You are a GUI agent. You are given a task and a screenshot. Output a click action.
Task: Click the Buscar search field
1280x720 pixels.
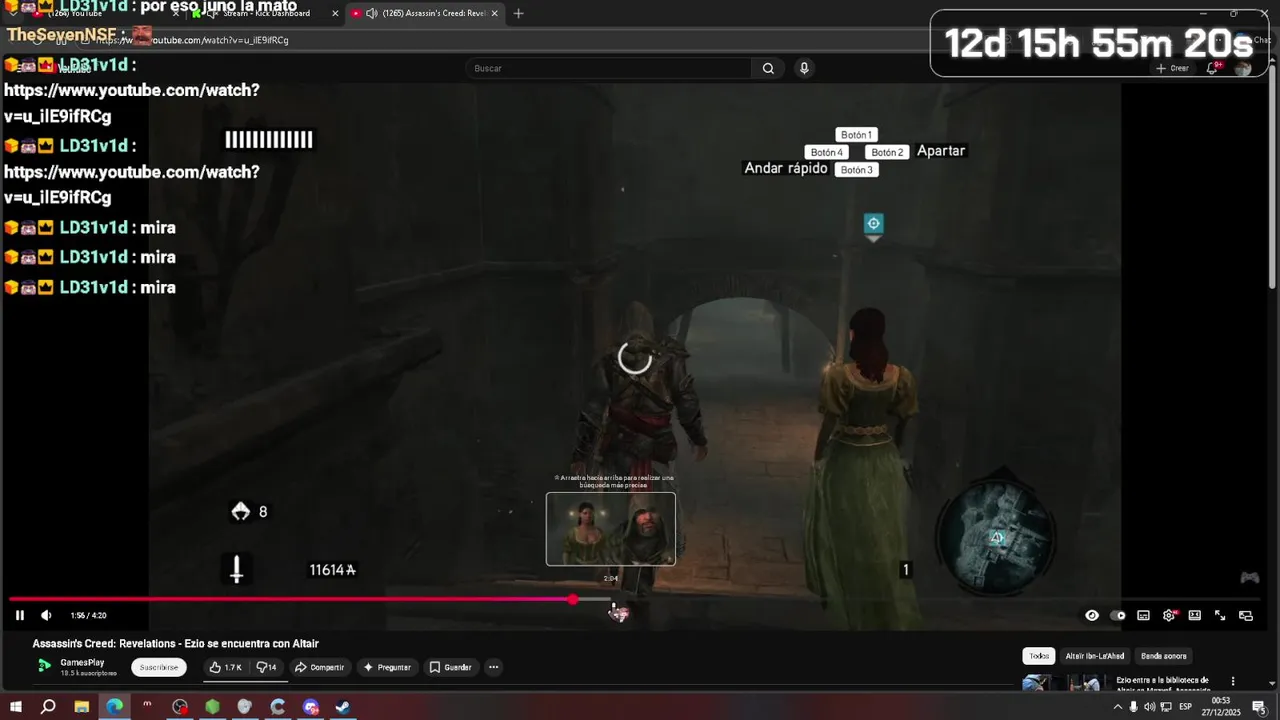click(610, 68)
